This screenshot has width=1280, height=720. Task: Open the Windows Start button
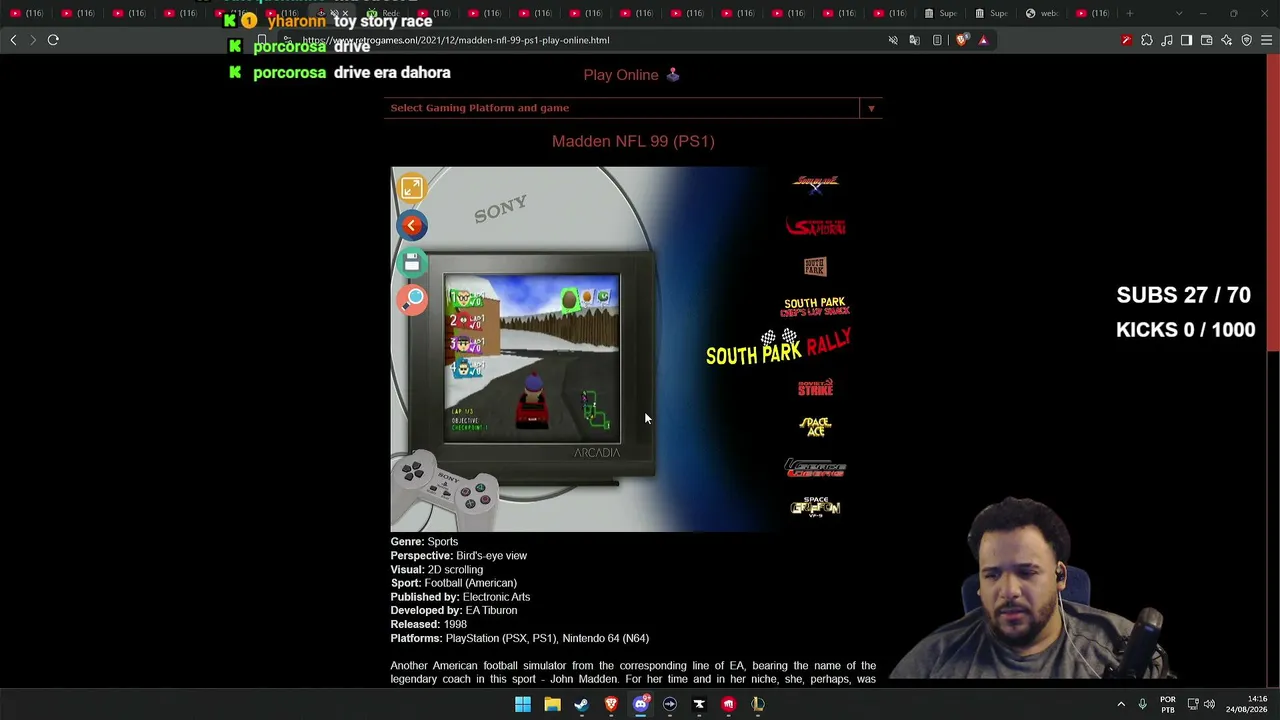pos(523,704)
